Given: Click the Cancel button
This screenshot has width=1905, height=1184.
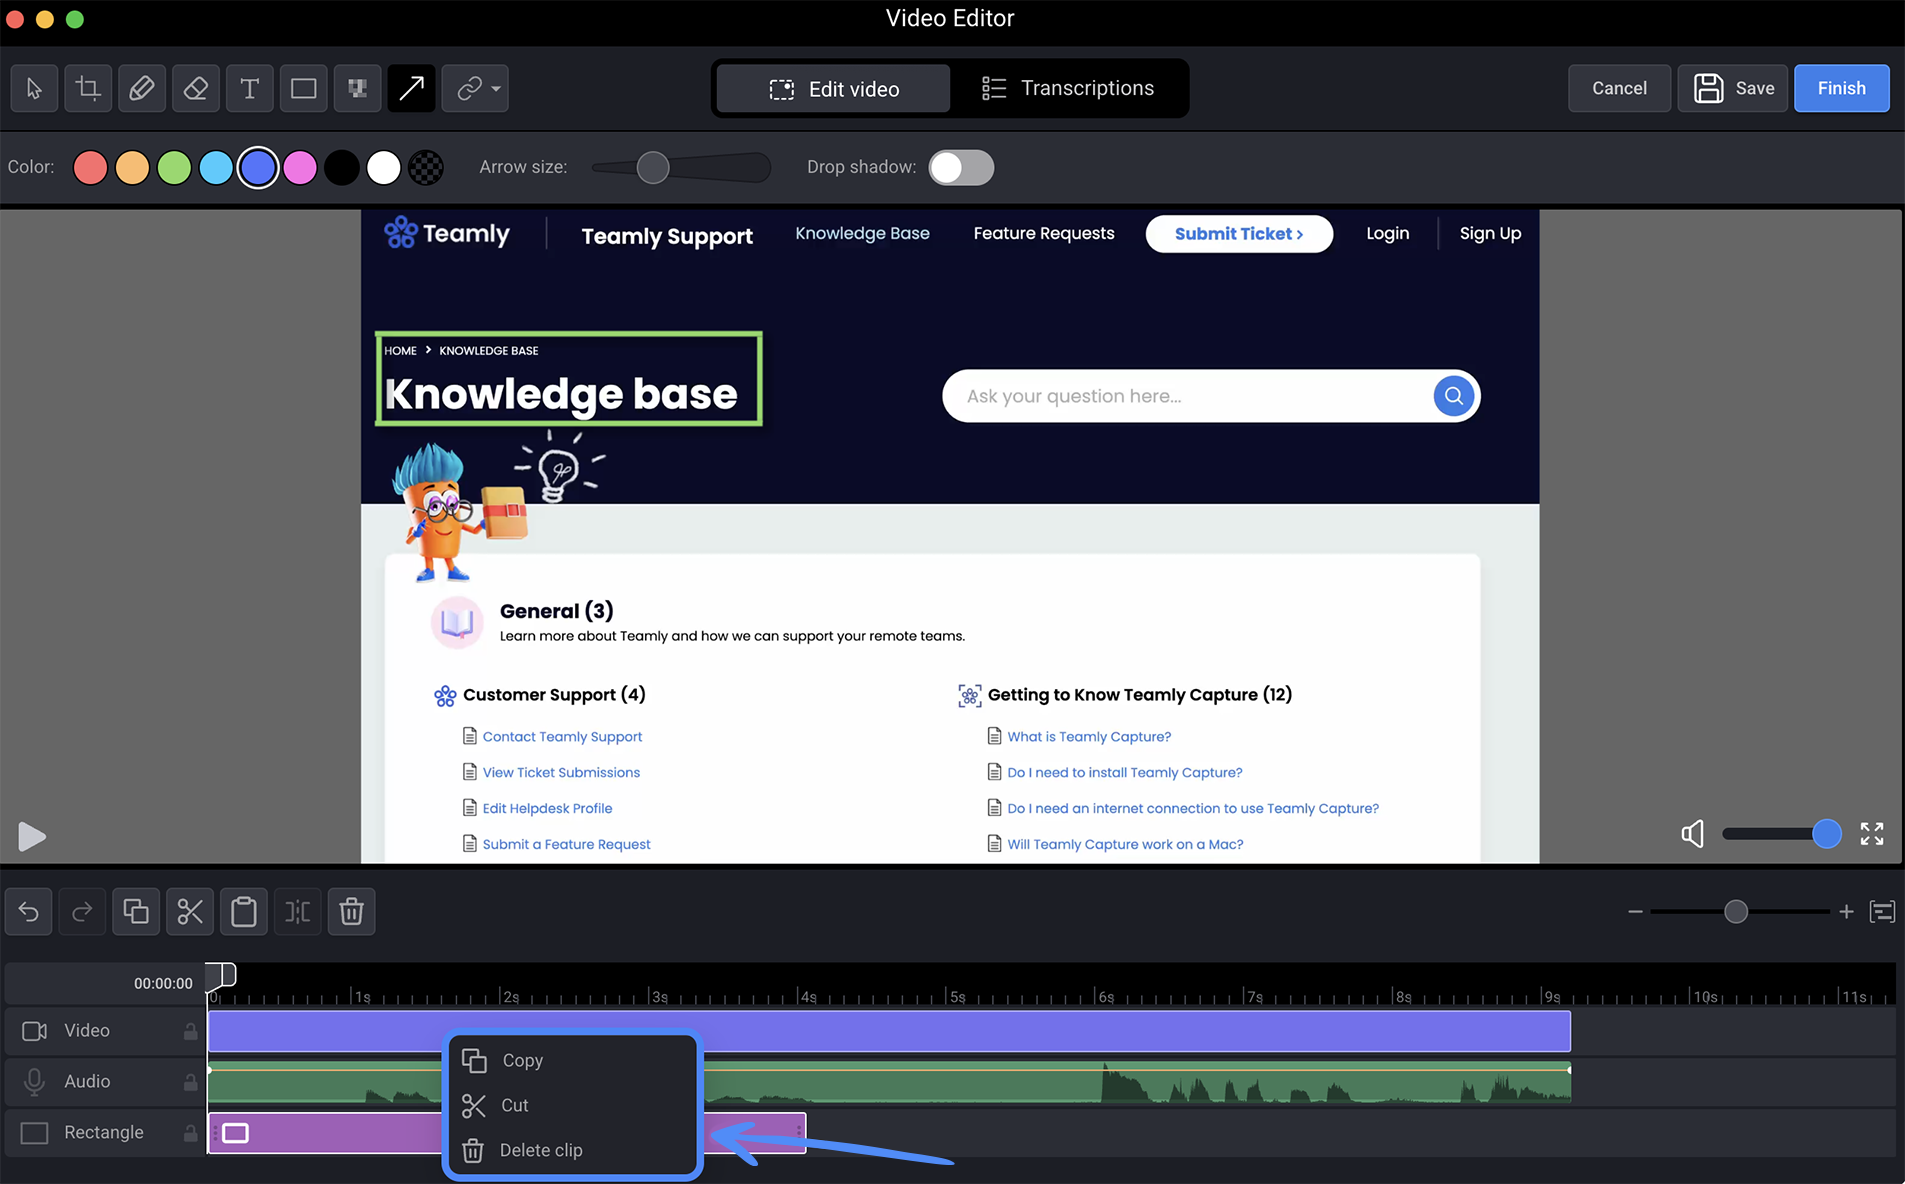Looking at the screenshot, I should [1619, 89].
